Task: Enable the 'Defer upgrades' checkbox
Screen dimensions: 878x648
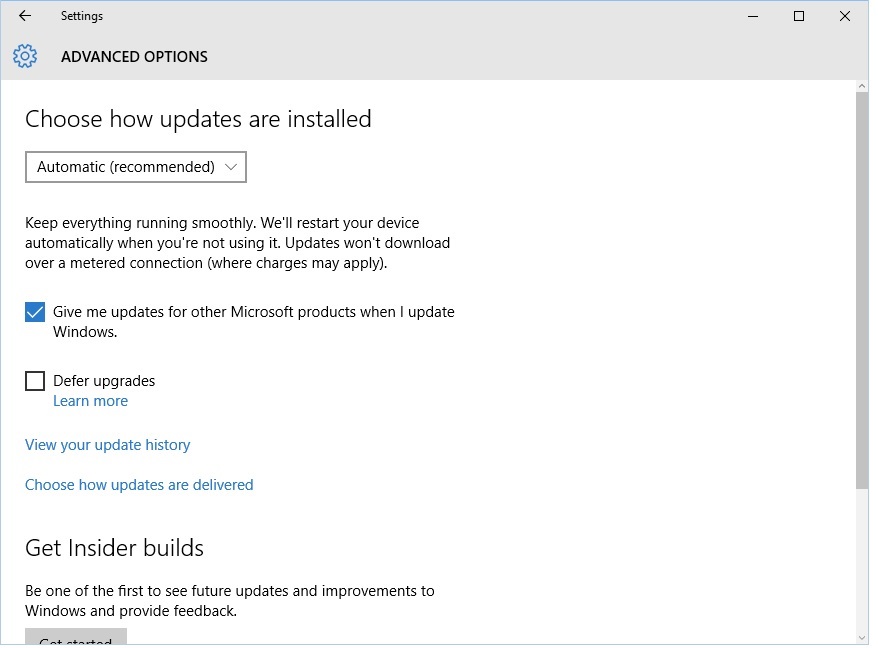Action: [x=34, y=381]
